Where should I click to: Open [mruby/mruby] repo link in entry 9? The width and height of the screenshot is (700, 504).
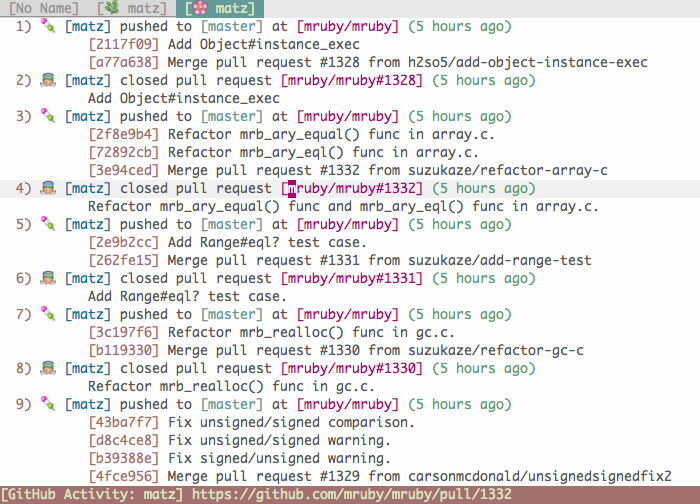click(x=348, y=404)
